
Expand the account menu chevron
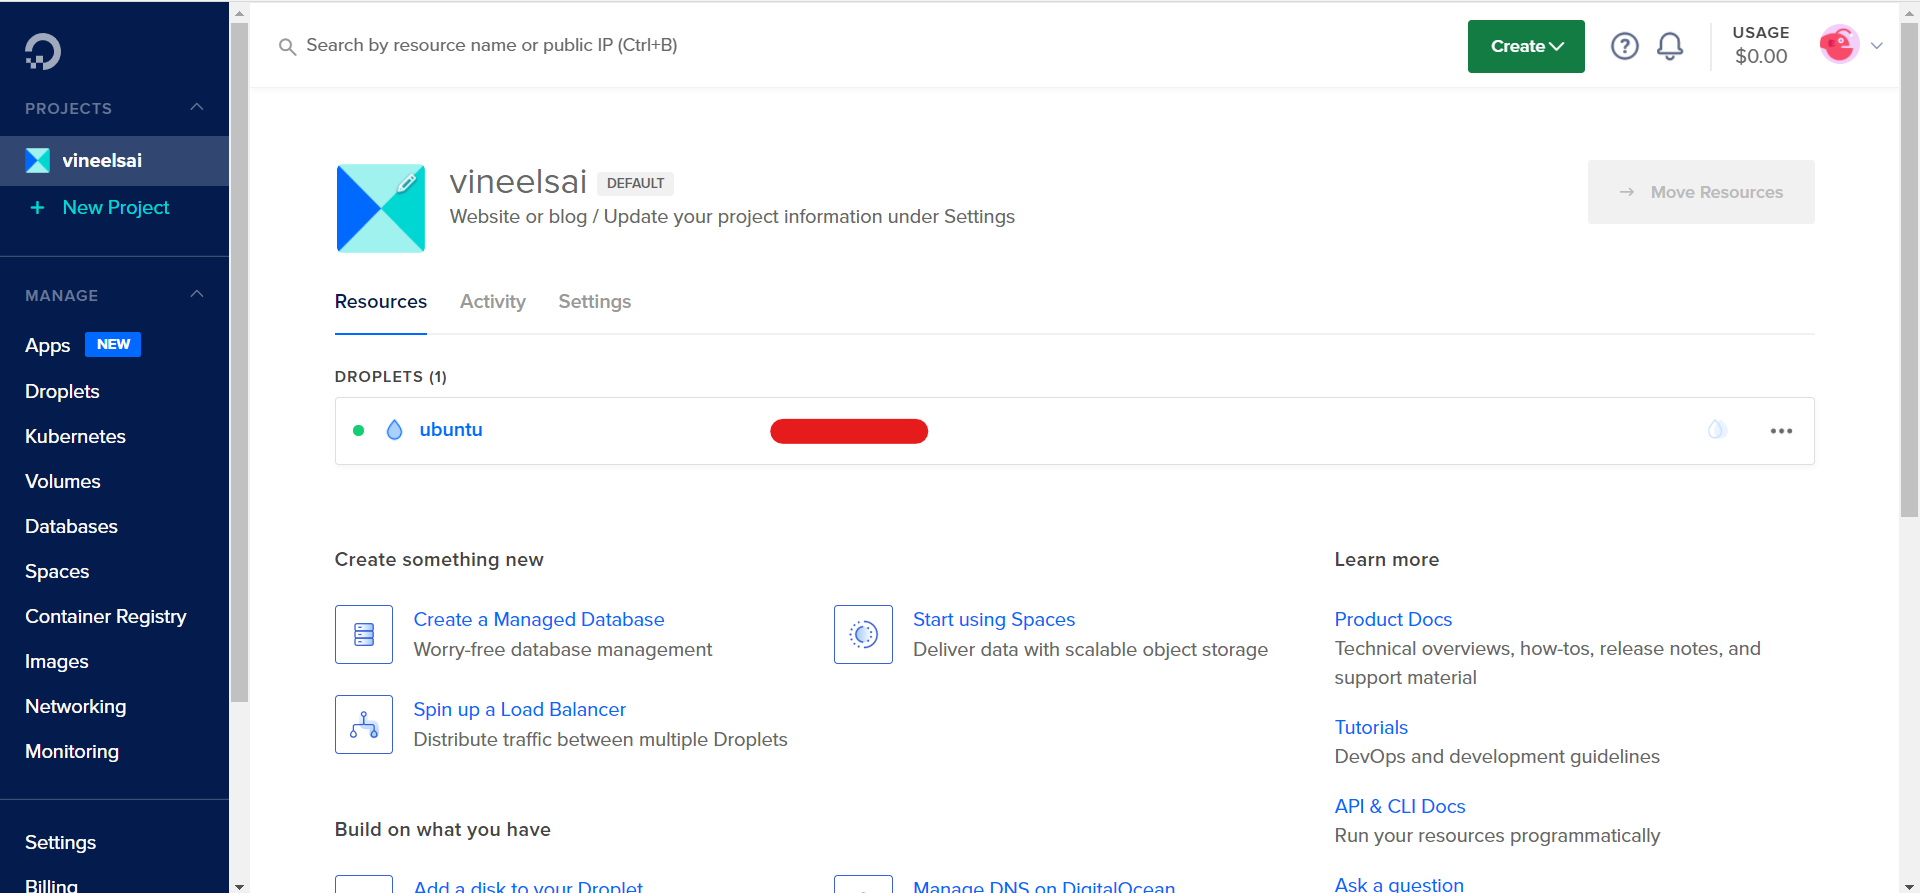1877,46
